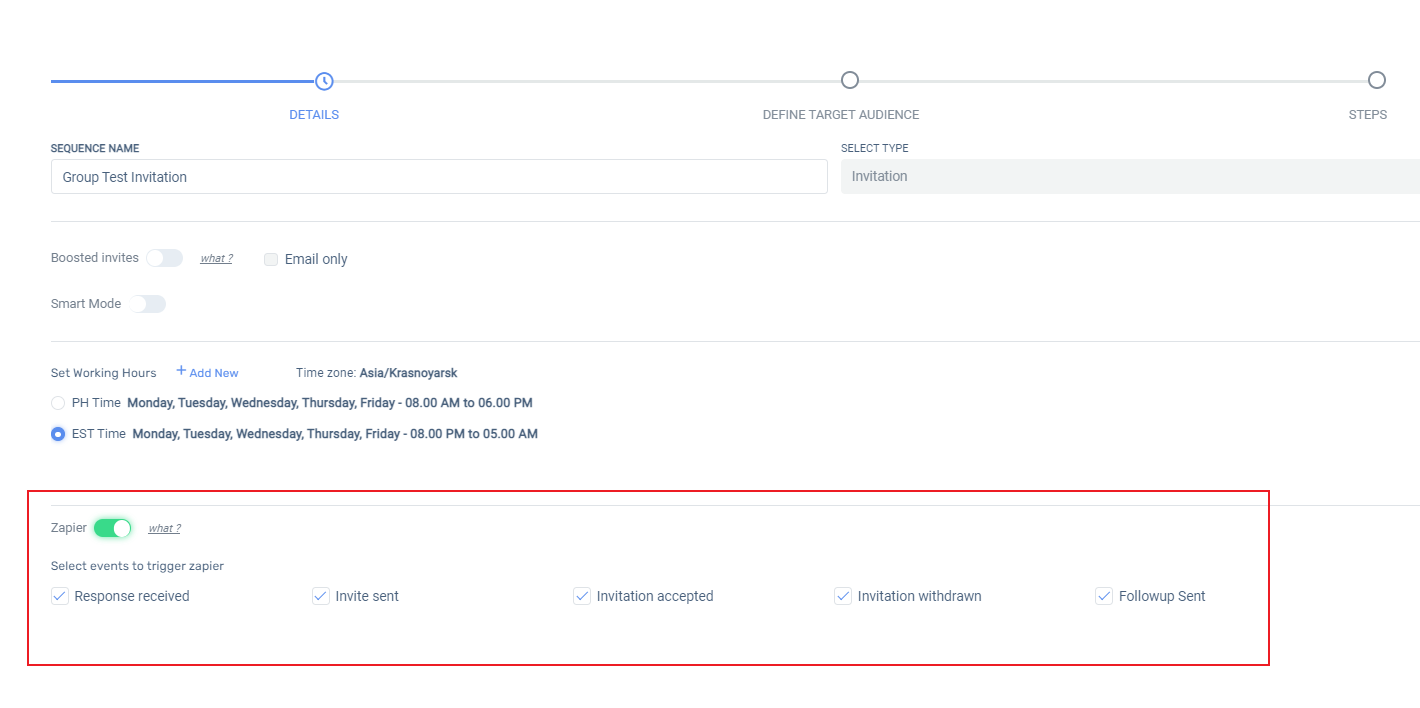Go to DEFINE TARGET AUDIENCE step label
Image resolution: width=1420 pixels, height=708 pixels.
[x=841, y=115]
